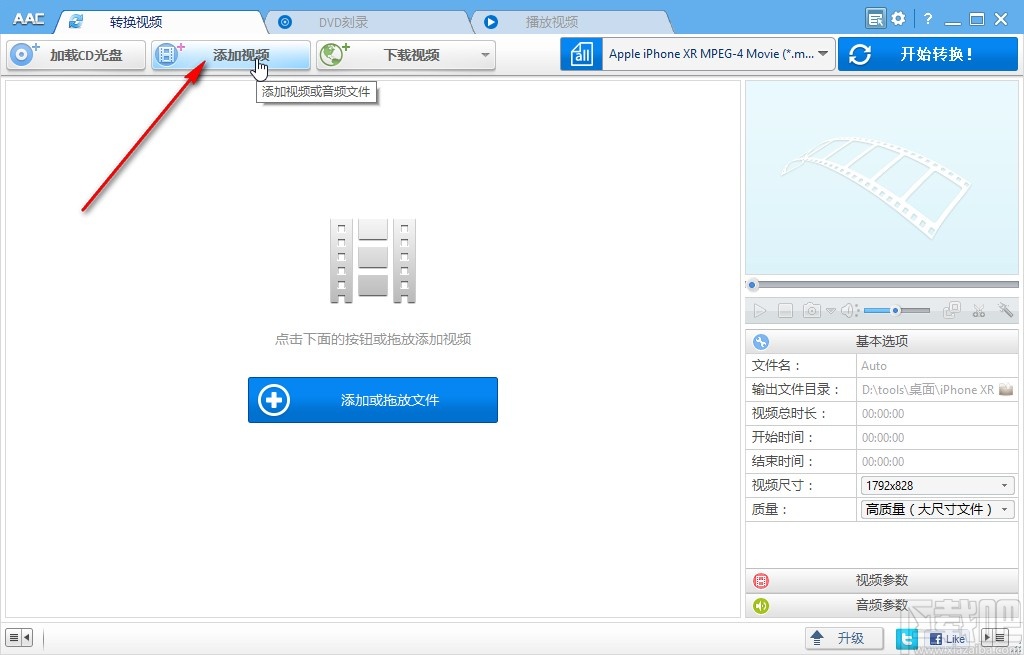Screen dimensions: 1024x655
Task: Click the Twitter icon at bottom right
Action: pos(906,637)
